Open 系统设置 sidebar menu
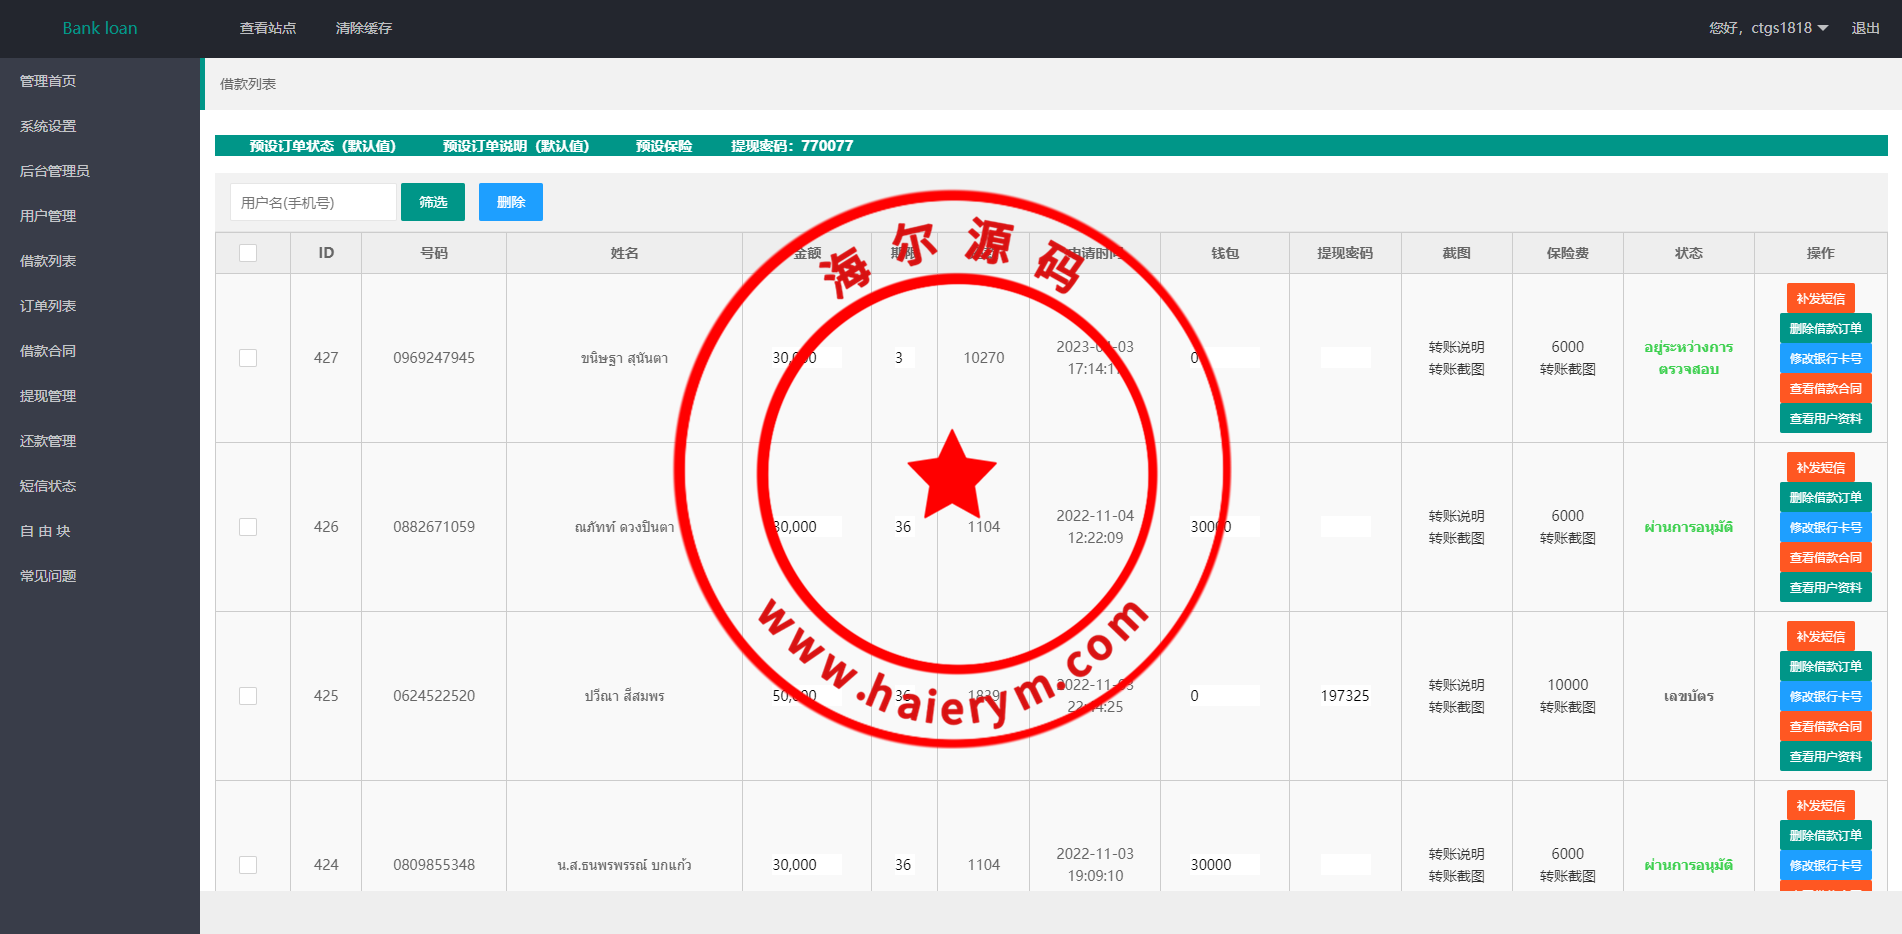Screen dimensions: 1902x934 click(48, 126)
